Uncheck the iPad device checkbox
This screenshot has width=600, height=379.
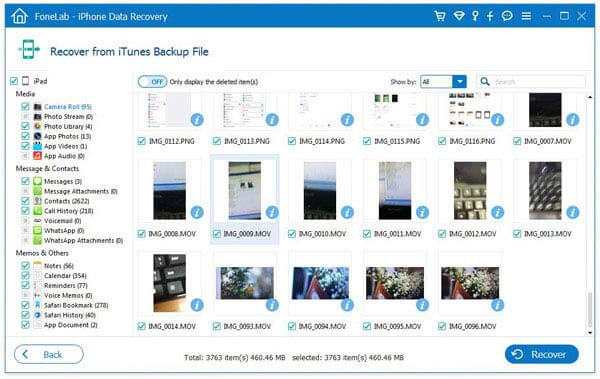coord(14,81)
